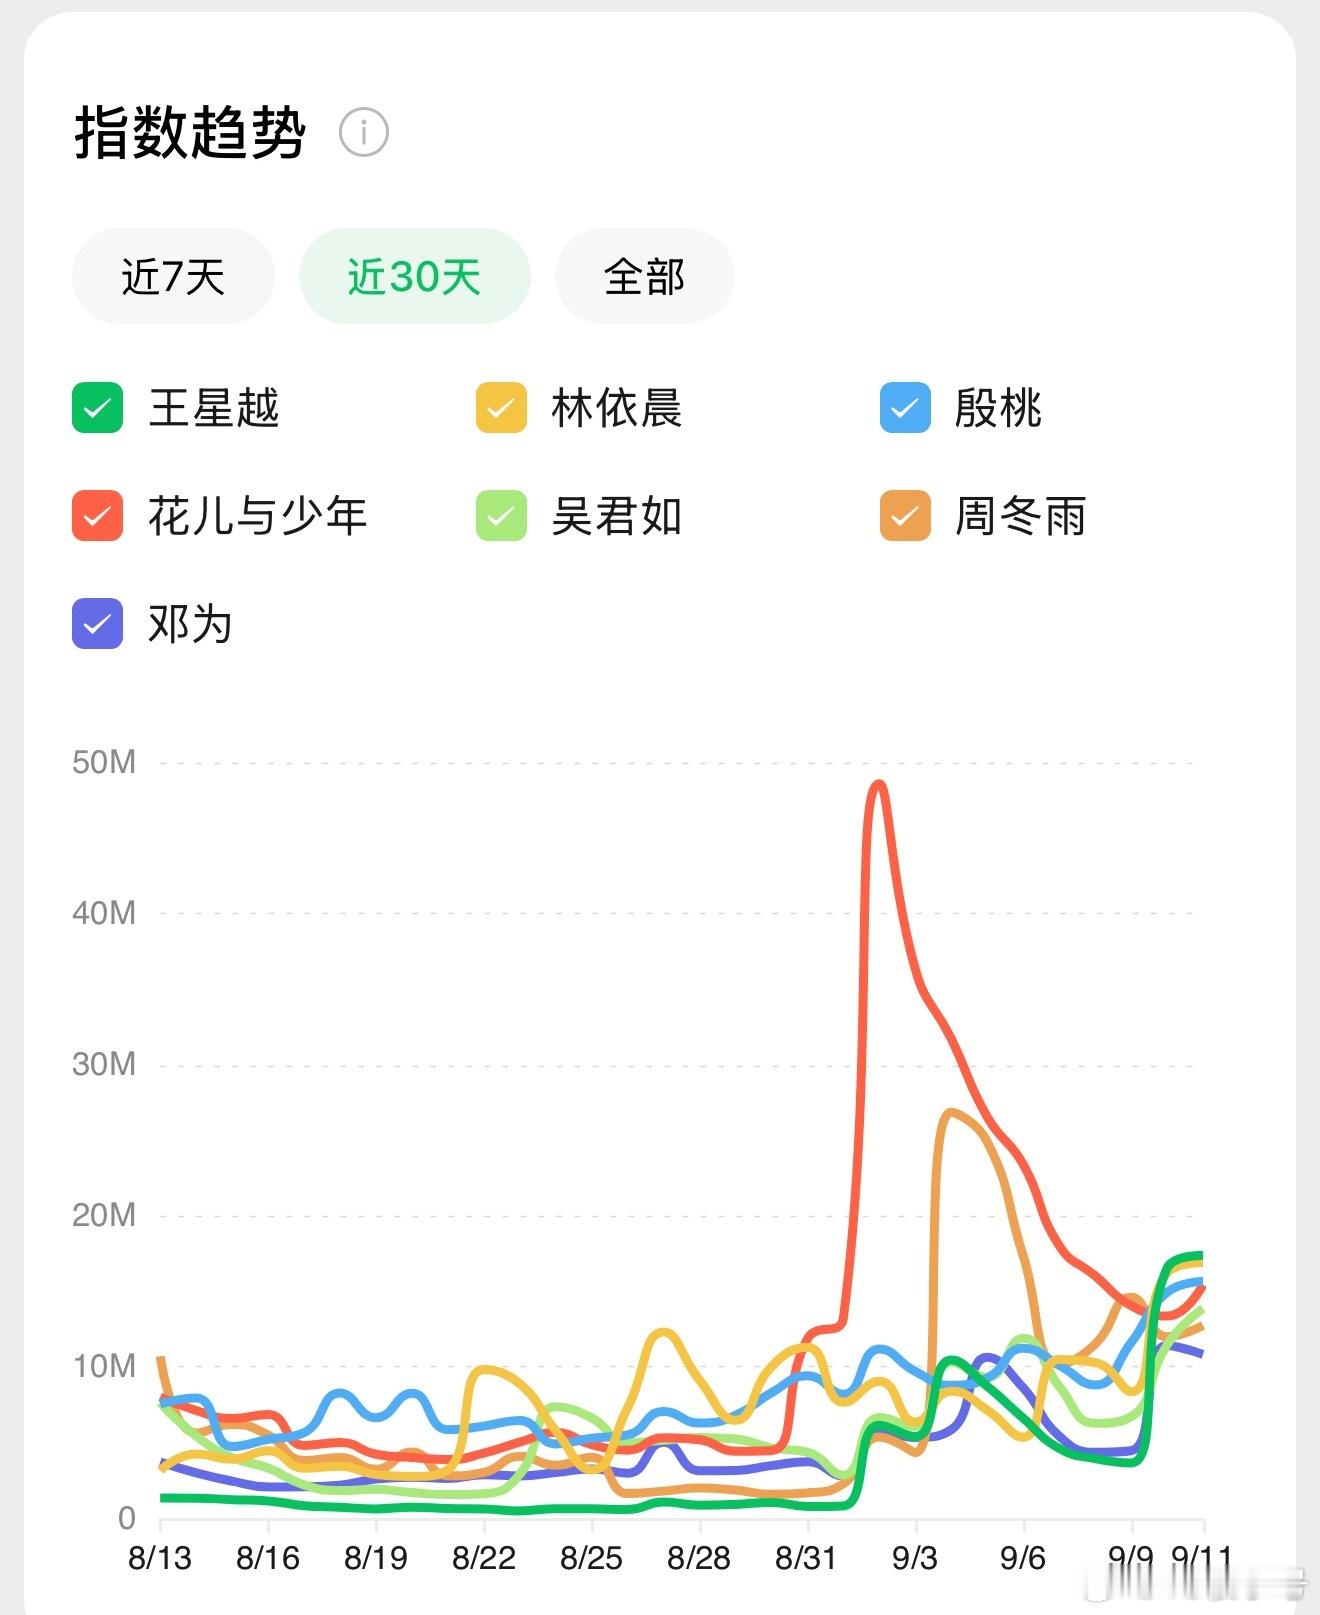Click the 指数趋势 chart title
The width and height of the screenshot is (1320, 1615).
tap(190, 132)
